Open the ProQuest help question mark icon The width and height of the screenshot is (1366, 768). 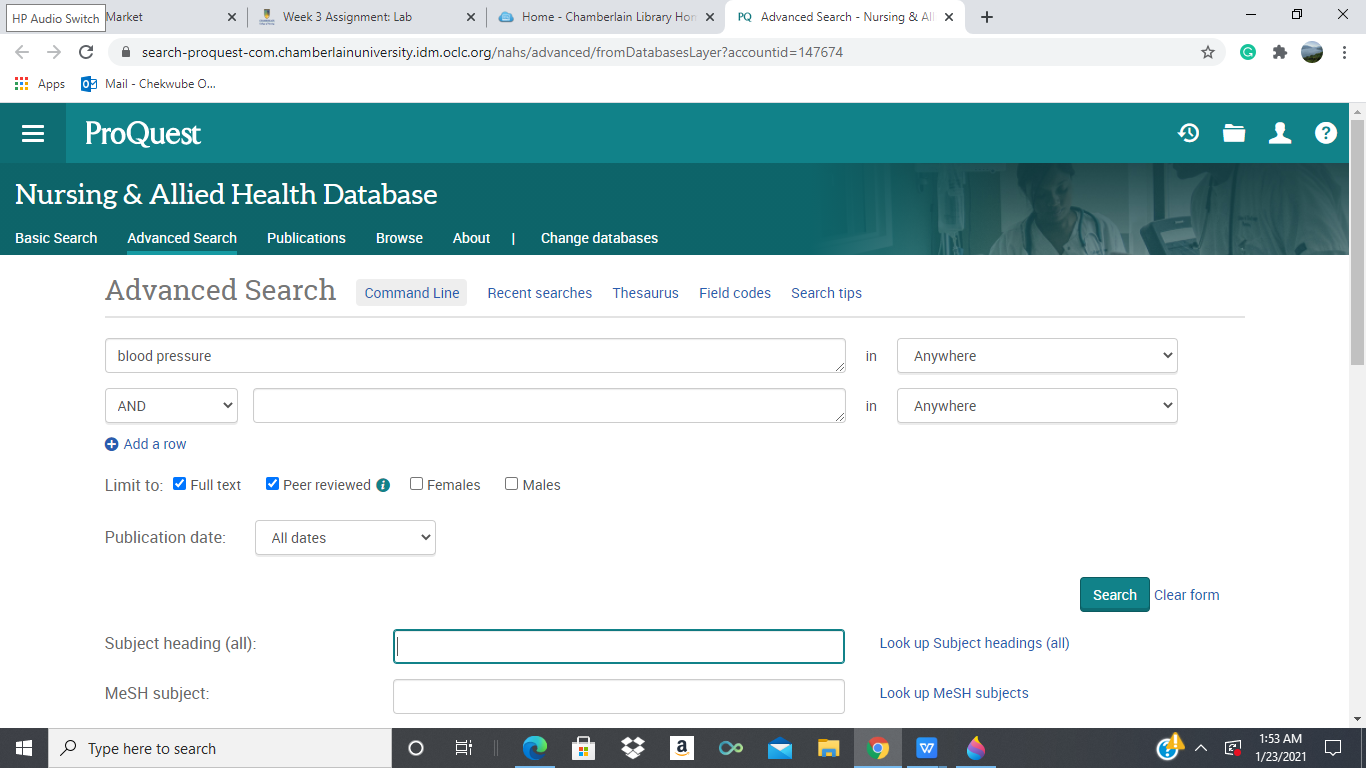point(1326,133)
